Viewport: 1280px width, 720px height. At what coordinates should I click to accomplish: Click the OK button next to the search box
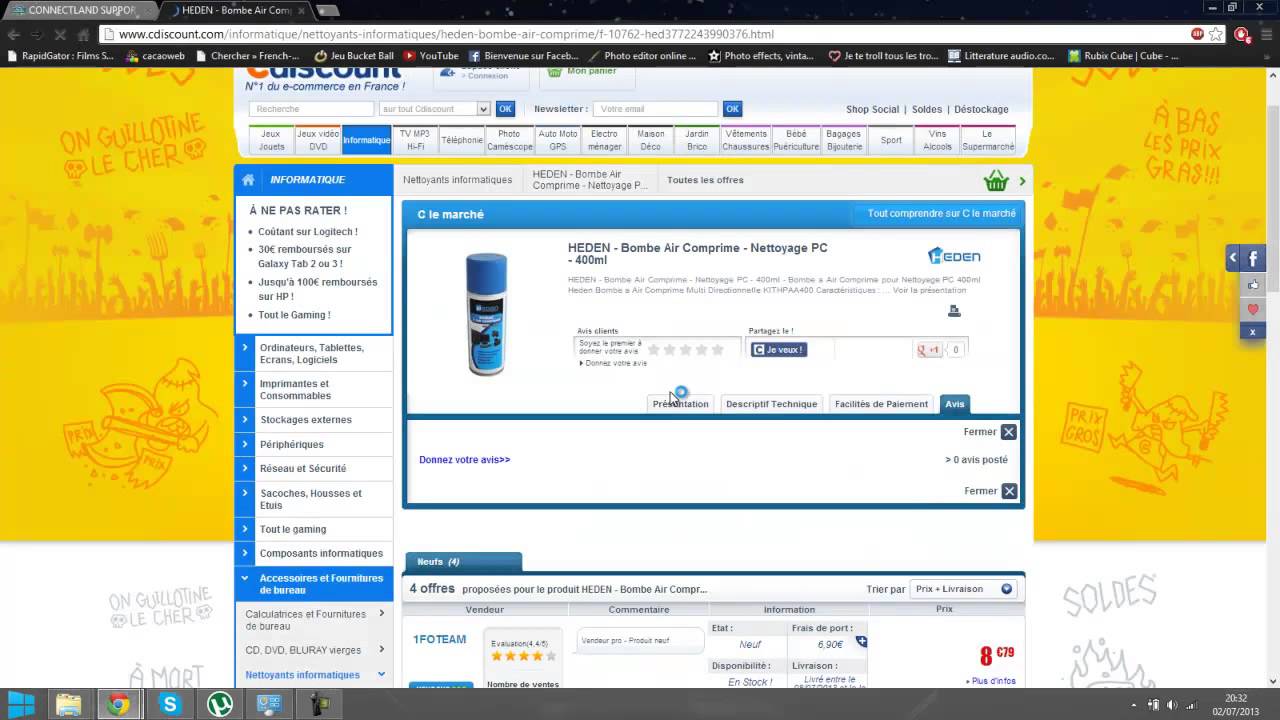point(505,109)
